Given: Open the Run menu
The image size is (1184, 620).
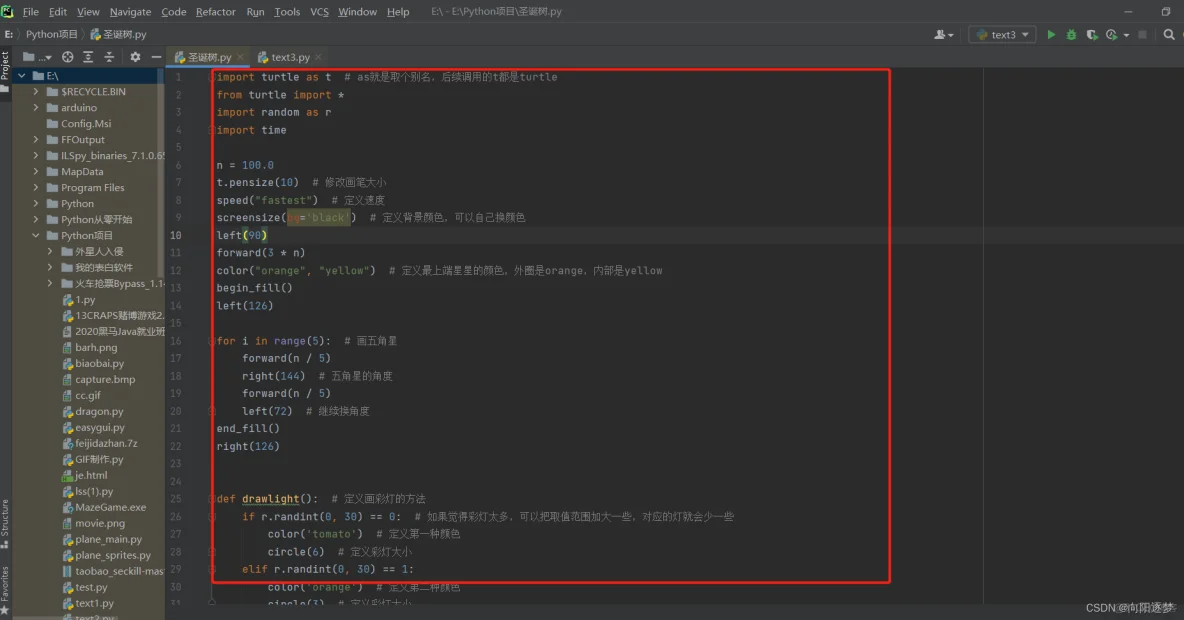Looking at the screenshot, I should point(255,12).
